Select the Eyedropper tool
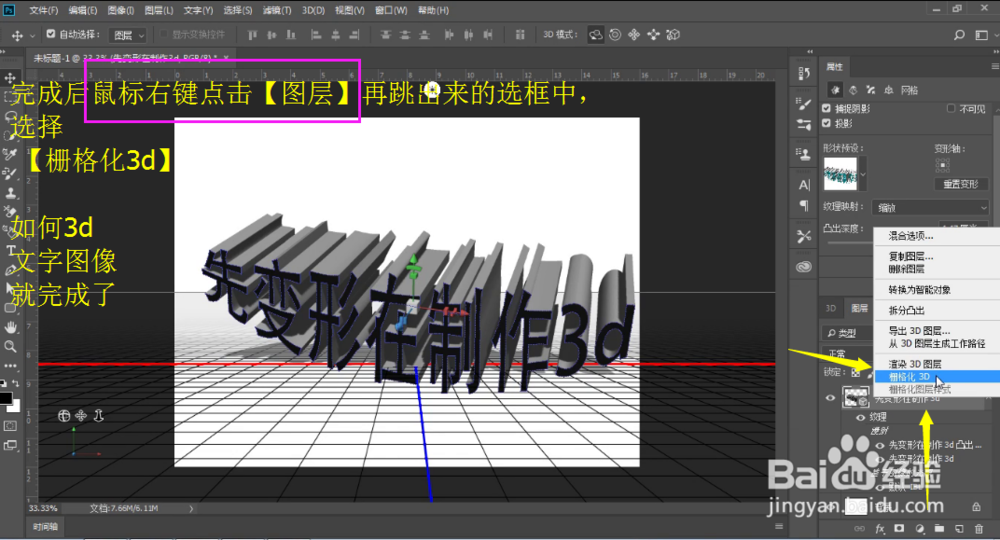This screenshot has height=540, width=1000. 10,154
